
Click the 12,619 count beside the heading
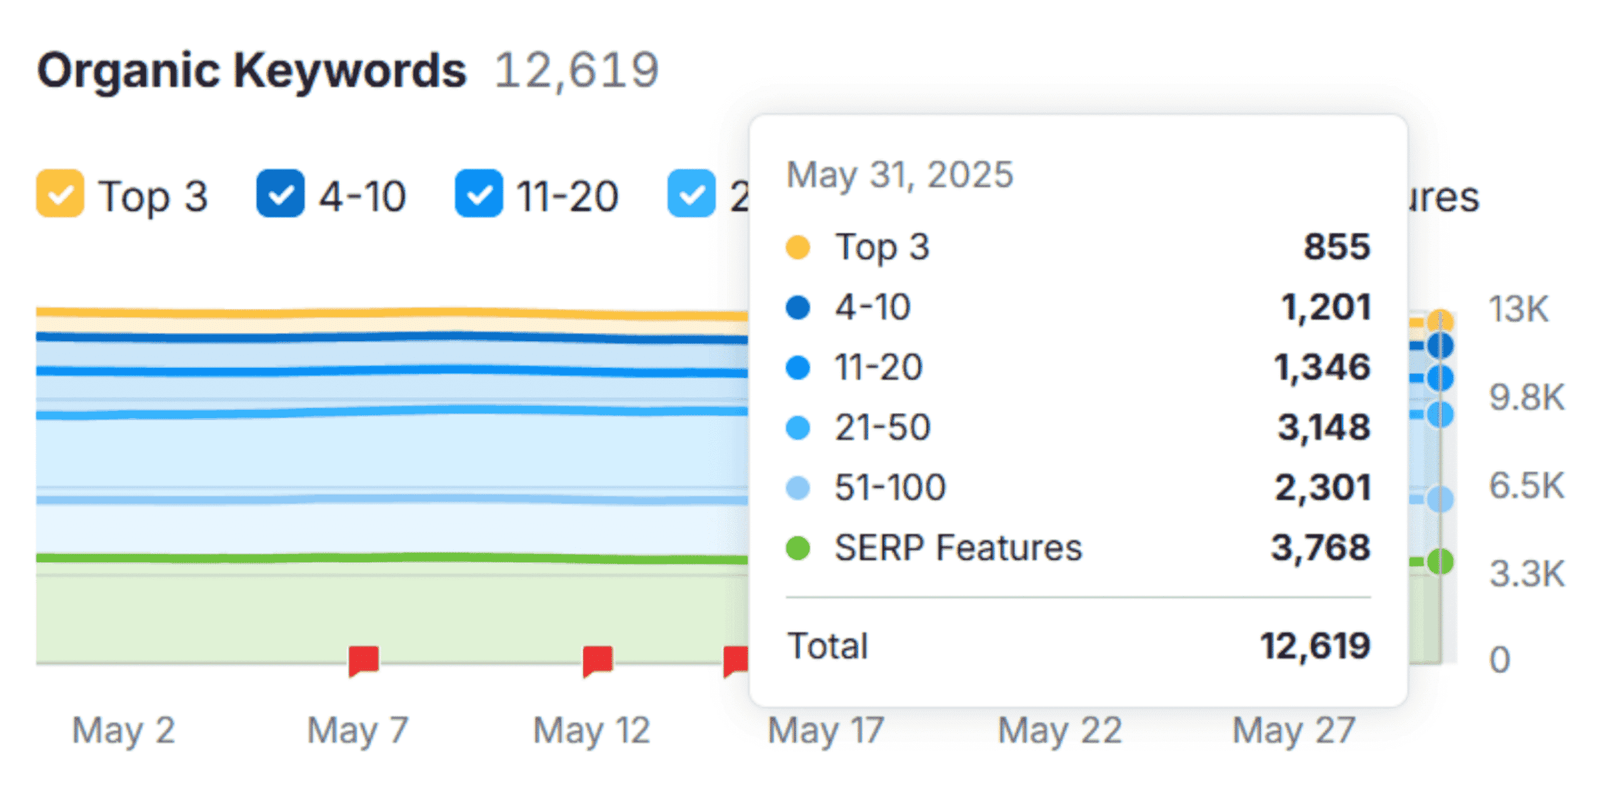tap(577, 71)
